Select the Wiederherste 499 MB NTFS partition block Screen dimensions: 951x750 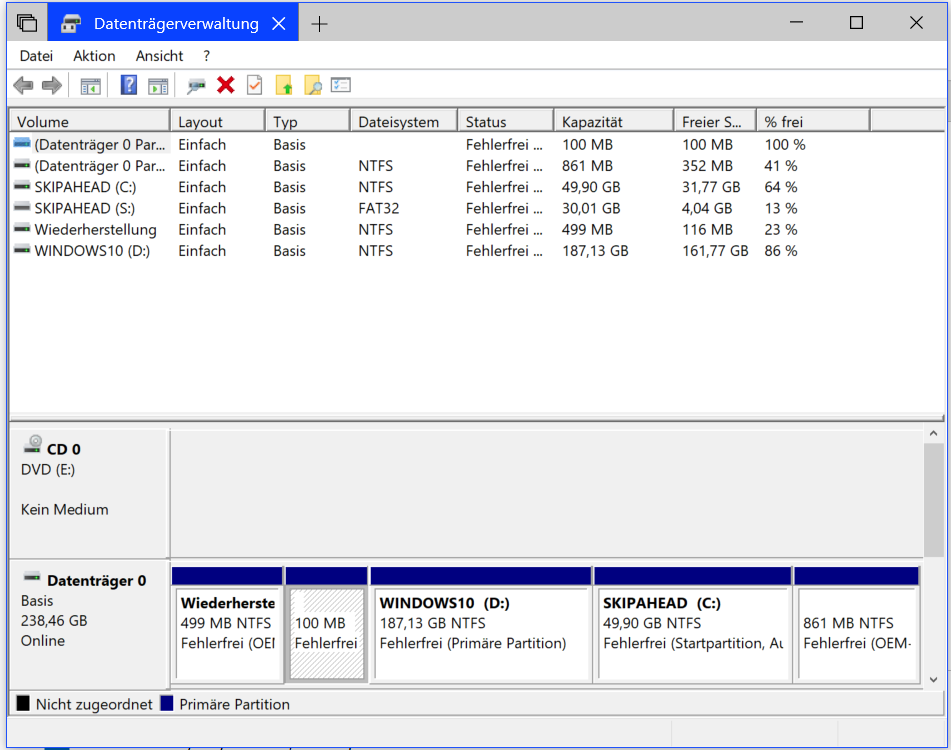coord(227,625)
